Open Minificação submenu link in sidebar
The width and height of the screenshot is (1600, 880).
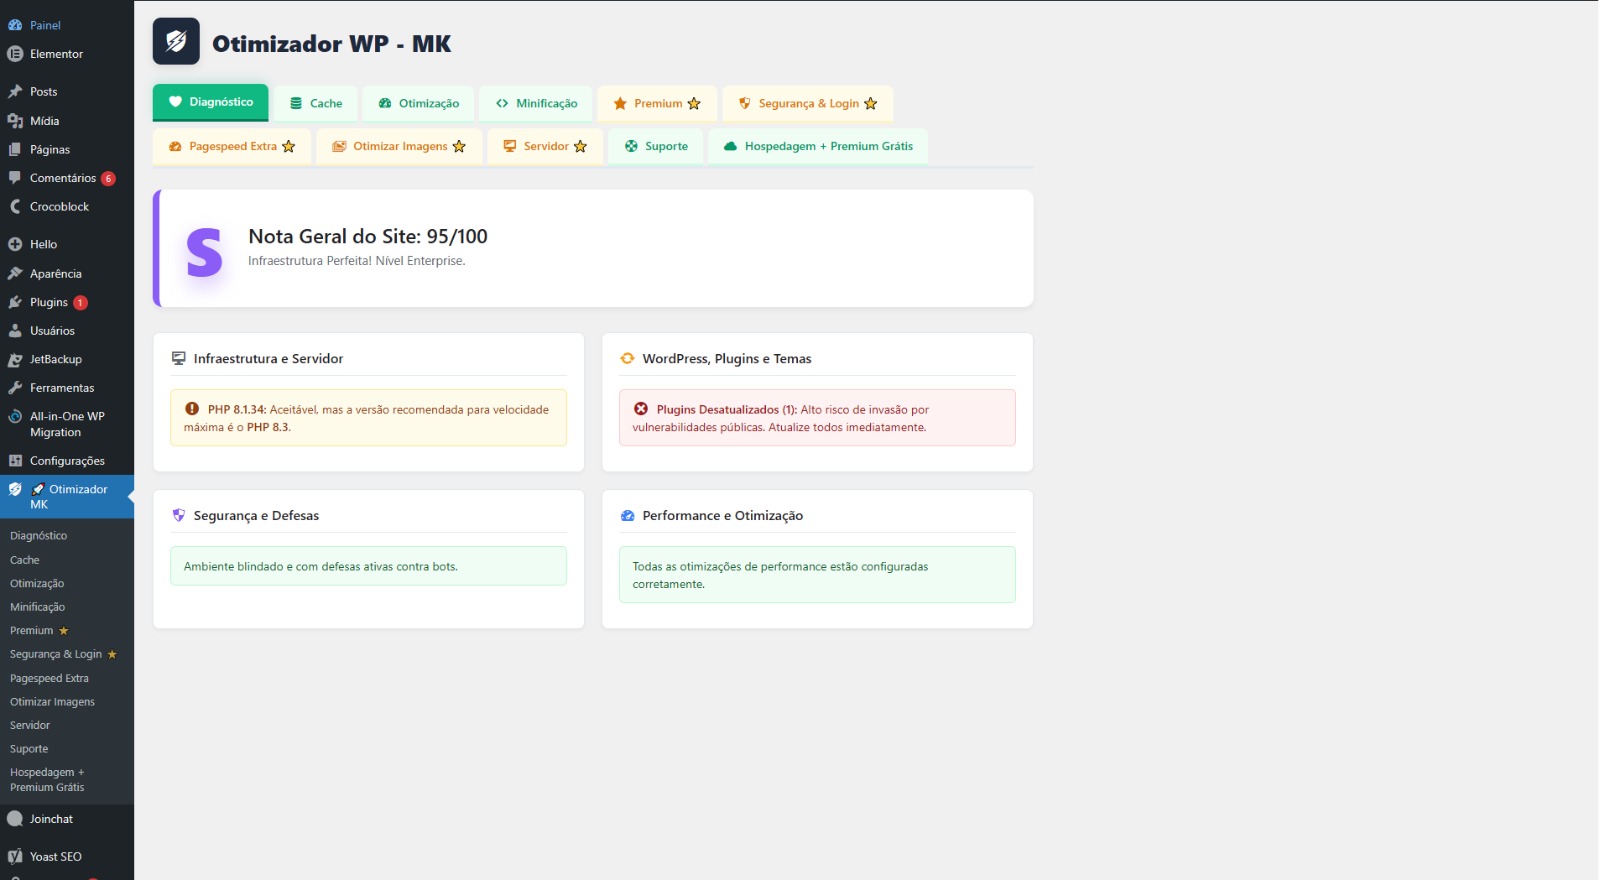coord(38,607)
